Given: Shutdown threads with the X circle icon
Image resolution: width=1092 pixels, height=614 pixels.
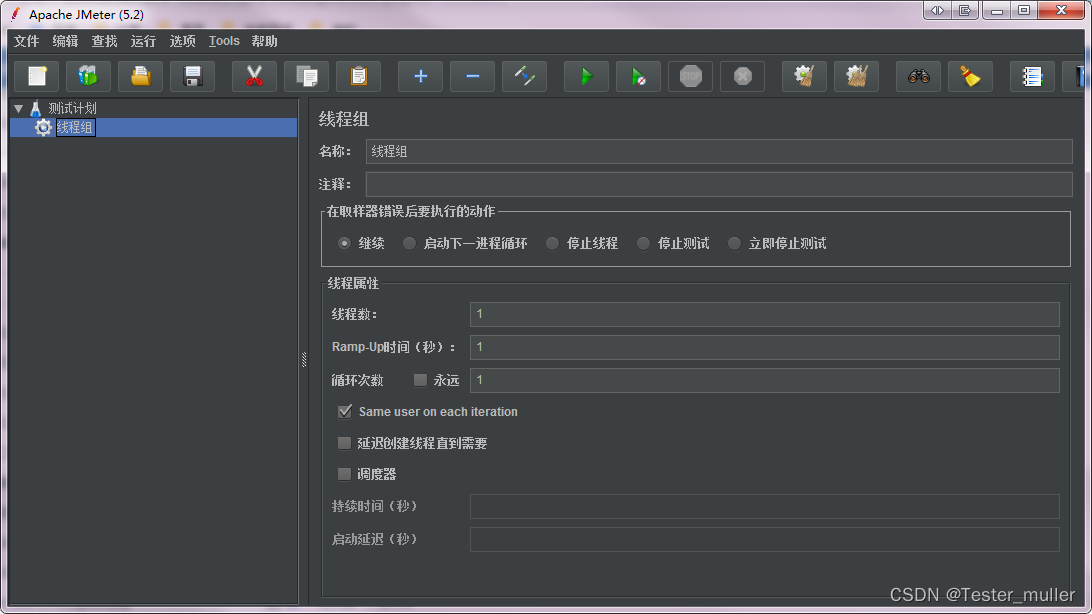Looking at the screenshot, I should [742, 77].
